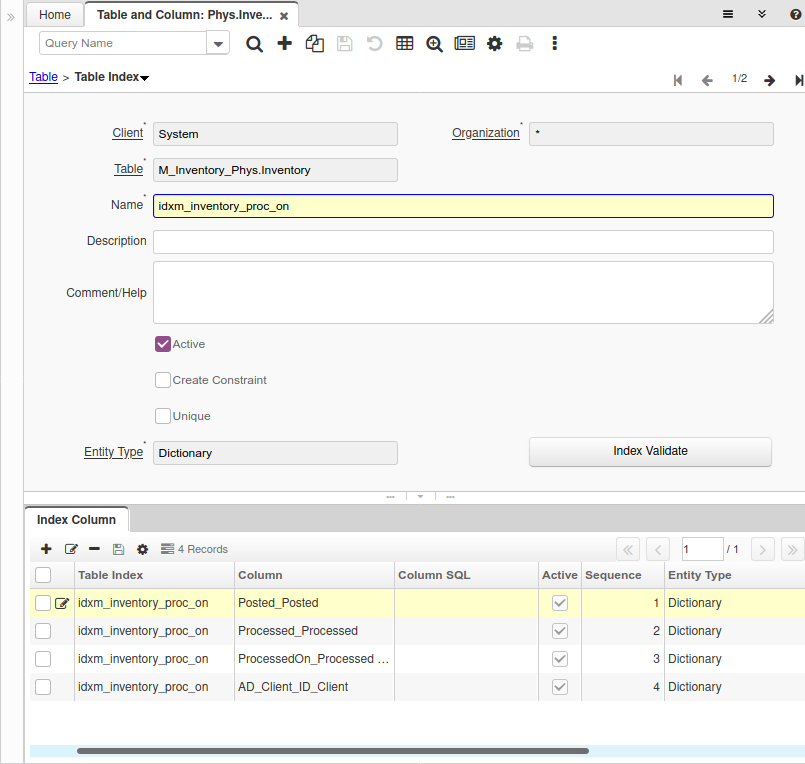805x764 pixels.
Task: Select the Index Column tab
Action: click(x=76, y=520)
